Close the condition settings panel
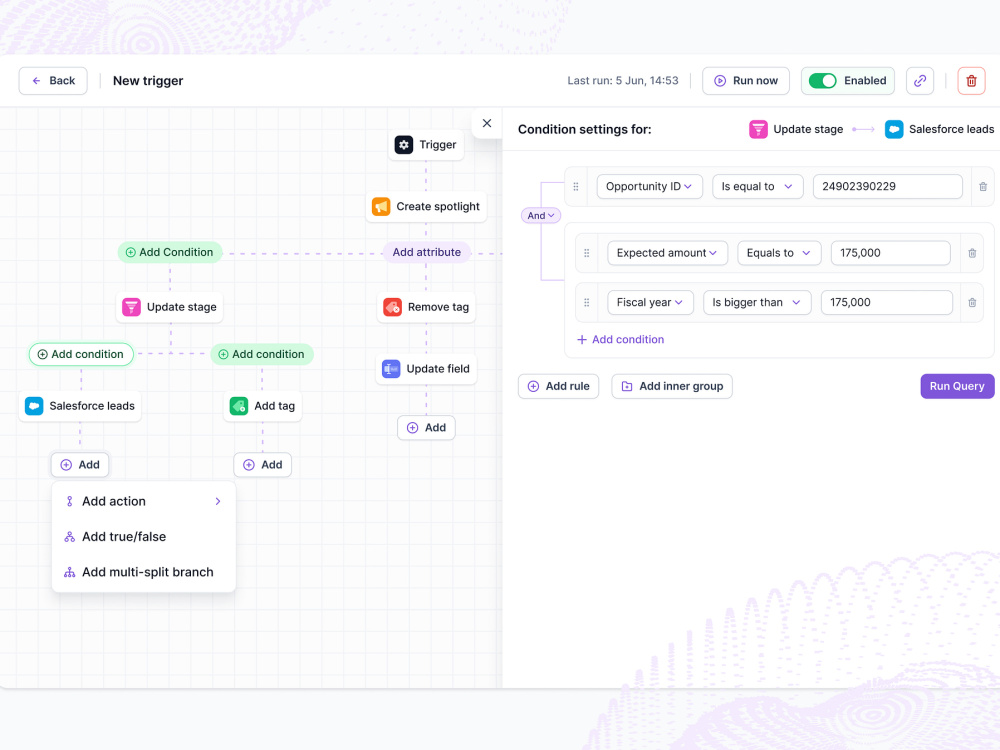Viewport: 1000px width, 750px height. point(487,123)
